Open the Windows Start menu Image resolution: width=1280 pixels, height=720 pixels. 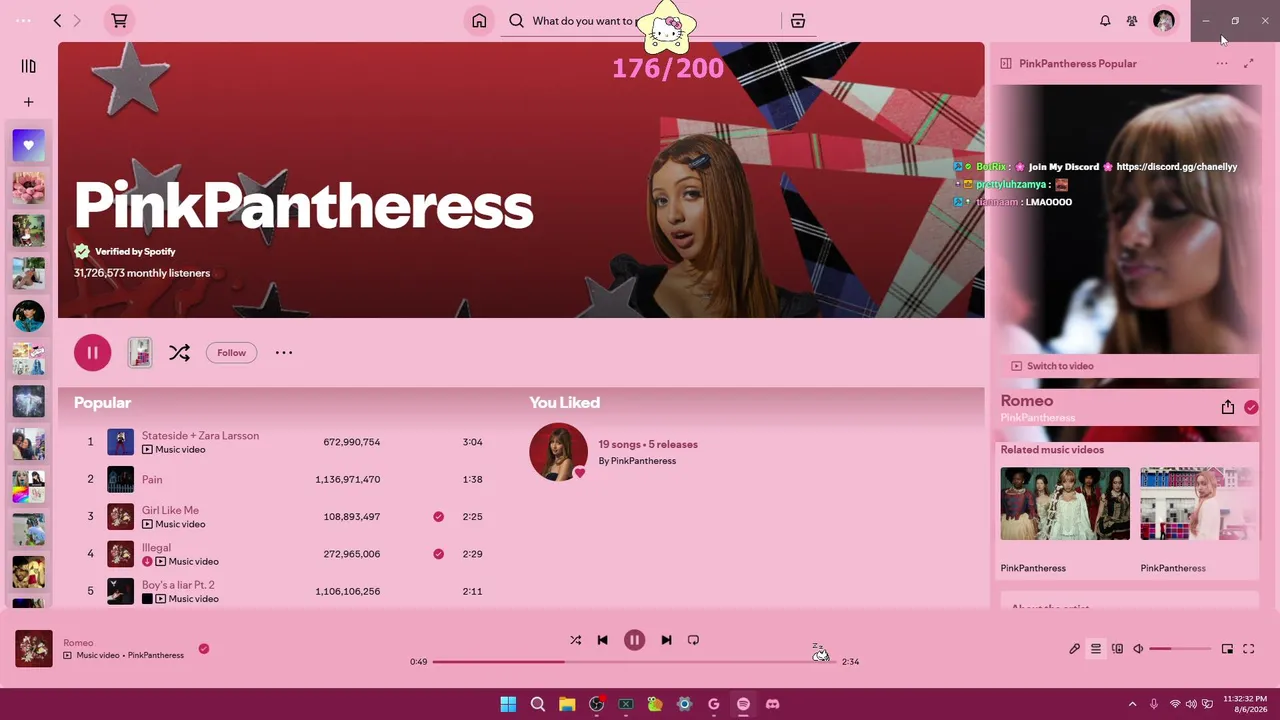pos(508,704)
